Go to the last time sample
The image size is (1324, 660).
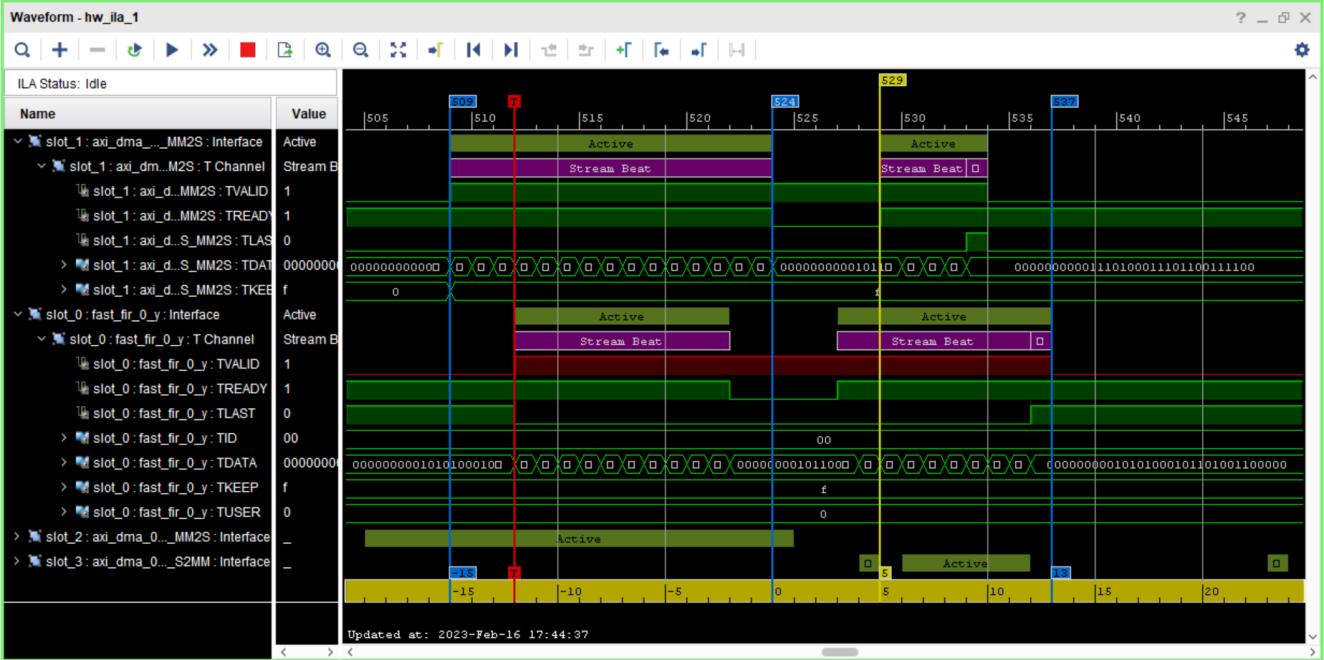(x=511, y=49)
